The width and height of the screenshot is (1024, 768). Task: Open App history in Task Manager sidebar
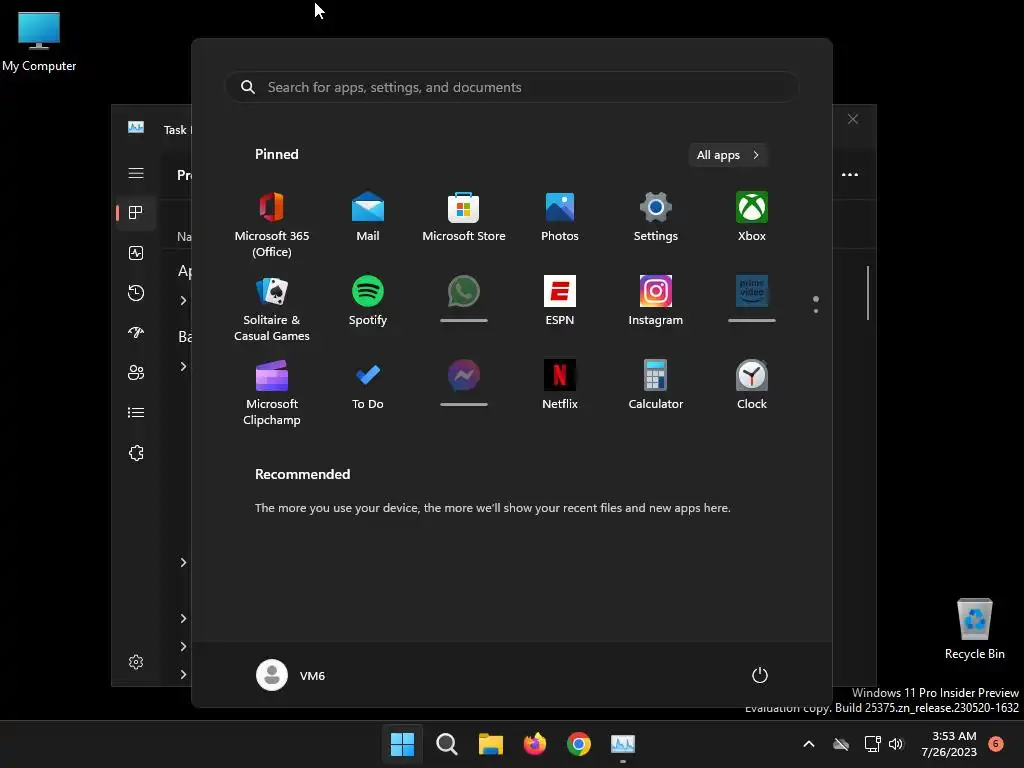136,293
